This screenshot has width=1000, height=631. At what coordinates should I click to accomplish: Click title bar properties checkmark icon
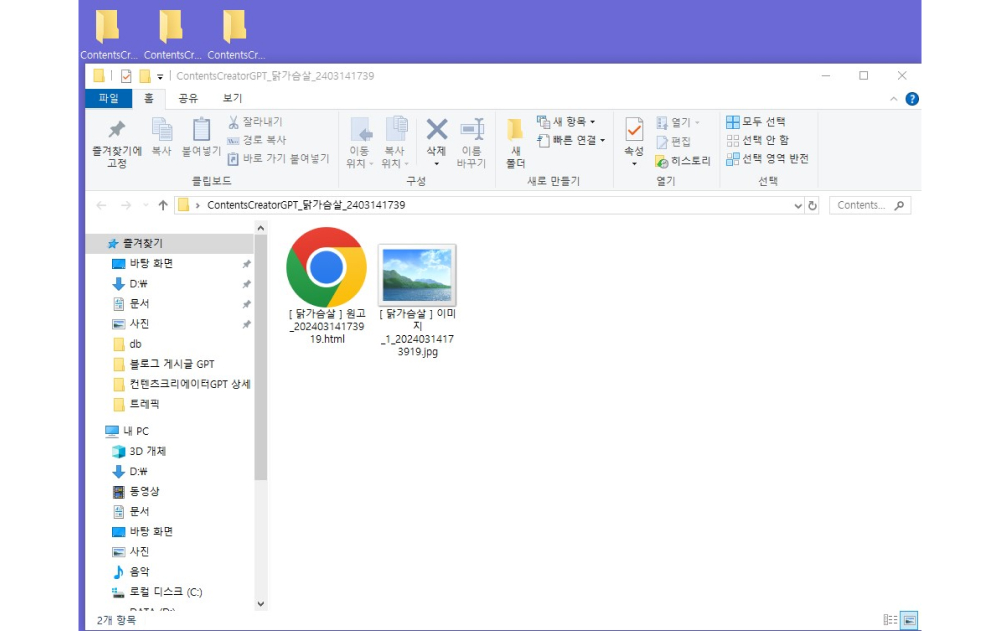tap(126, 76)
